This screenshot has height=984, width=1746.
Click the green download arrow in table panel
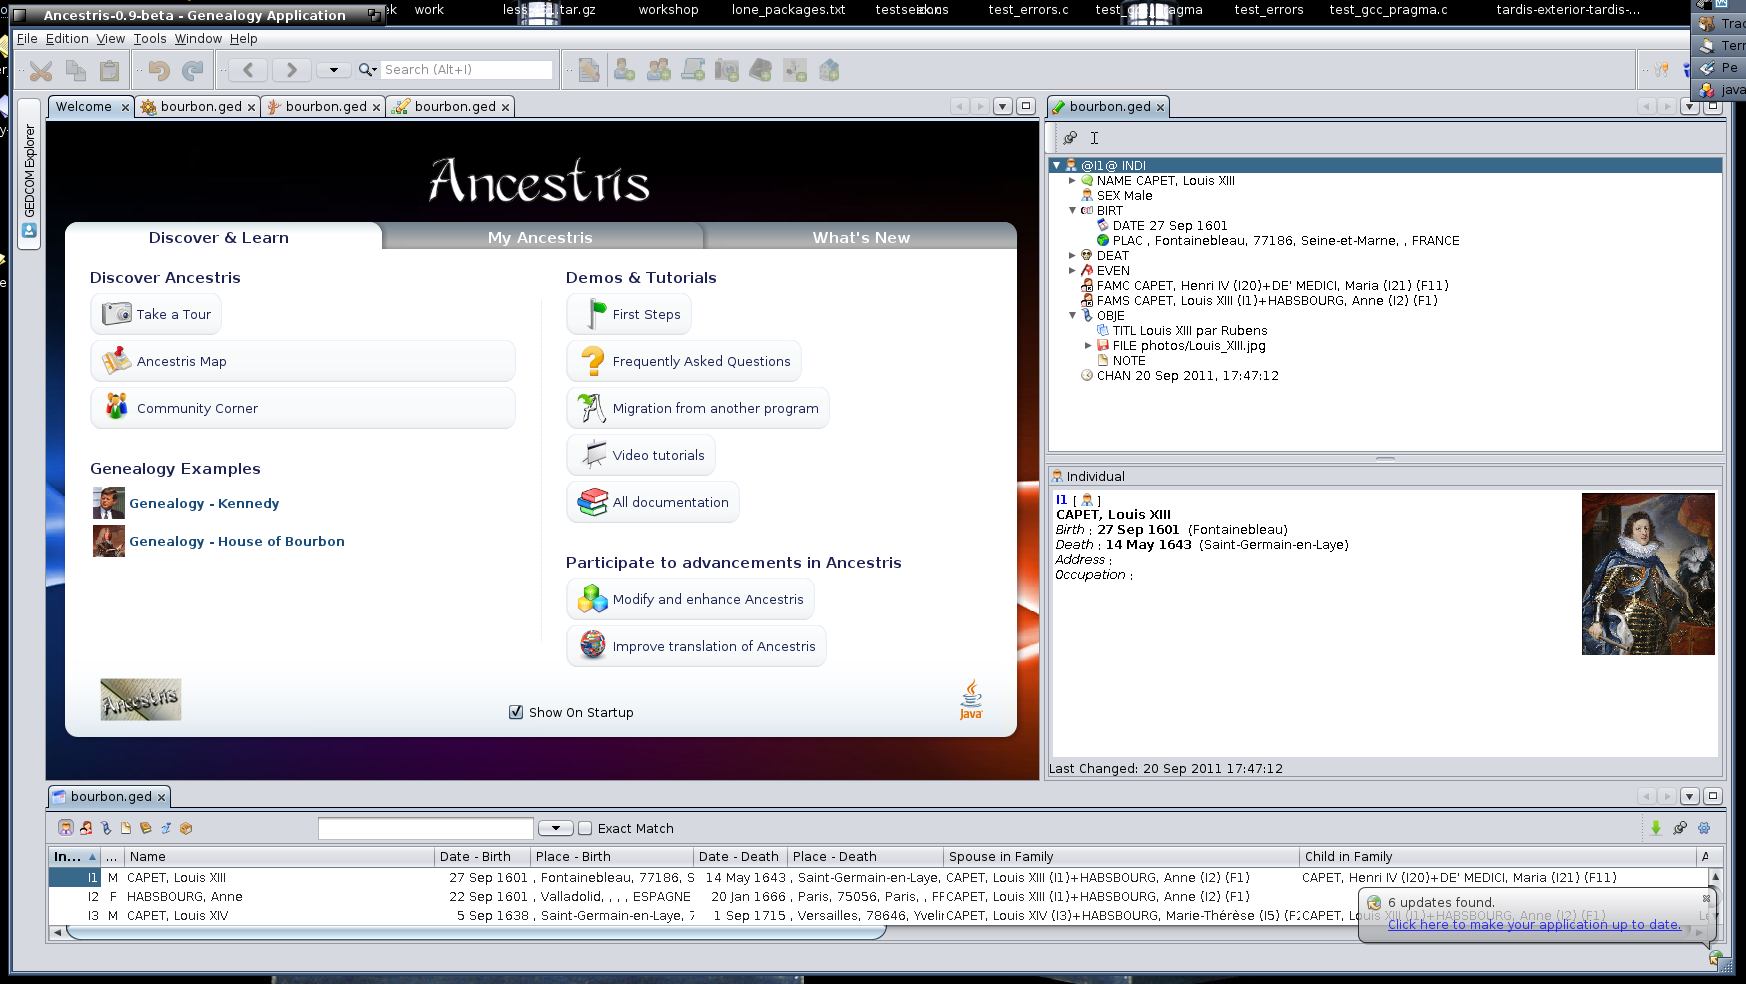[1656, 828]
